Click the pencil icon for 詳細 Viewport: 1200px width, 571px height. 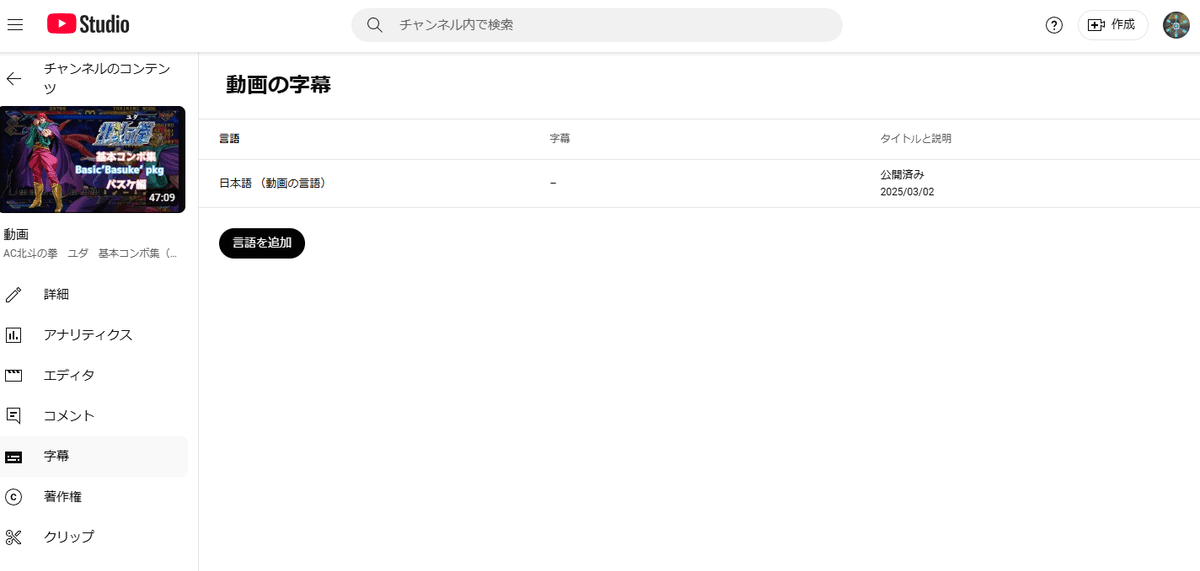tap(14, 295)
